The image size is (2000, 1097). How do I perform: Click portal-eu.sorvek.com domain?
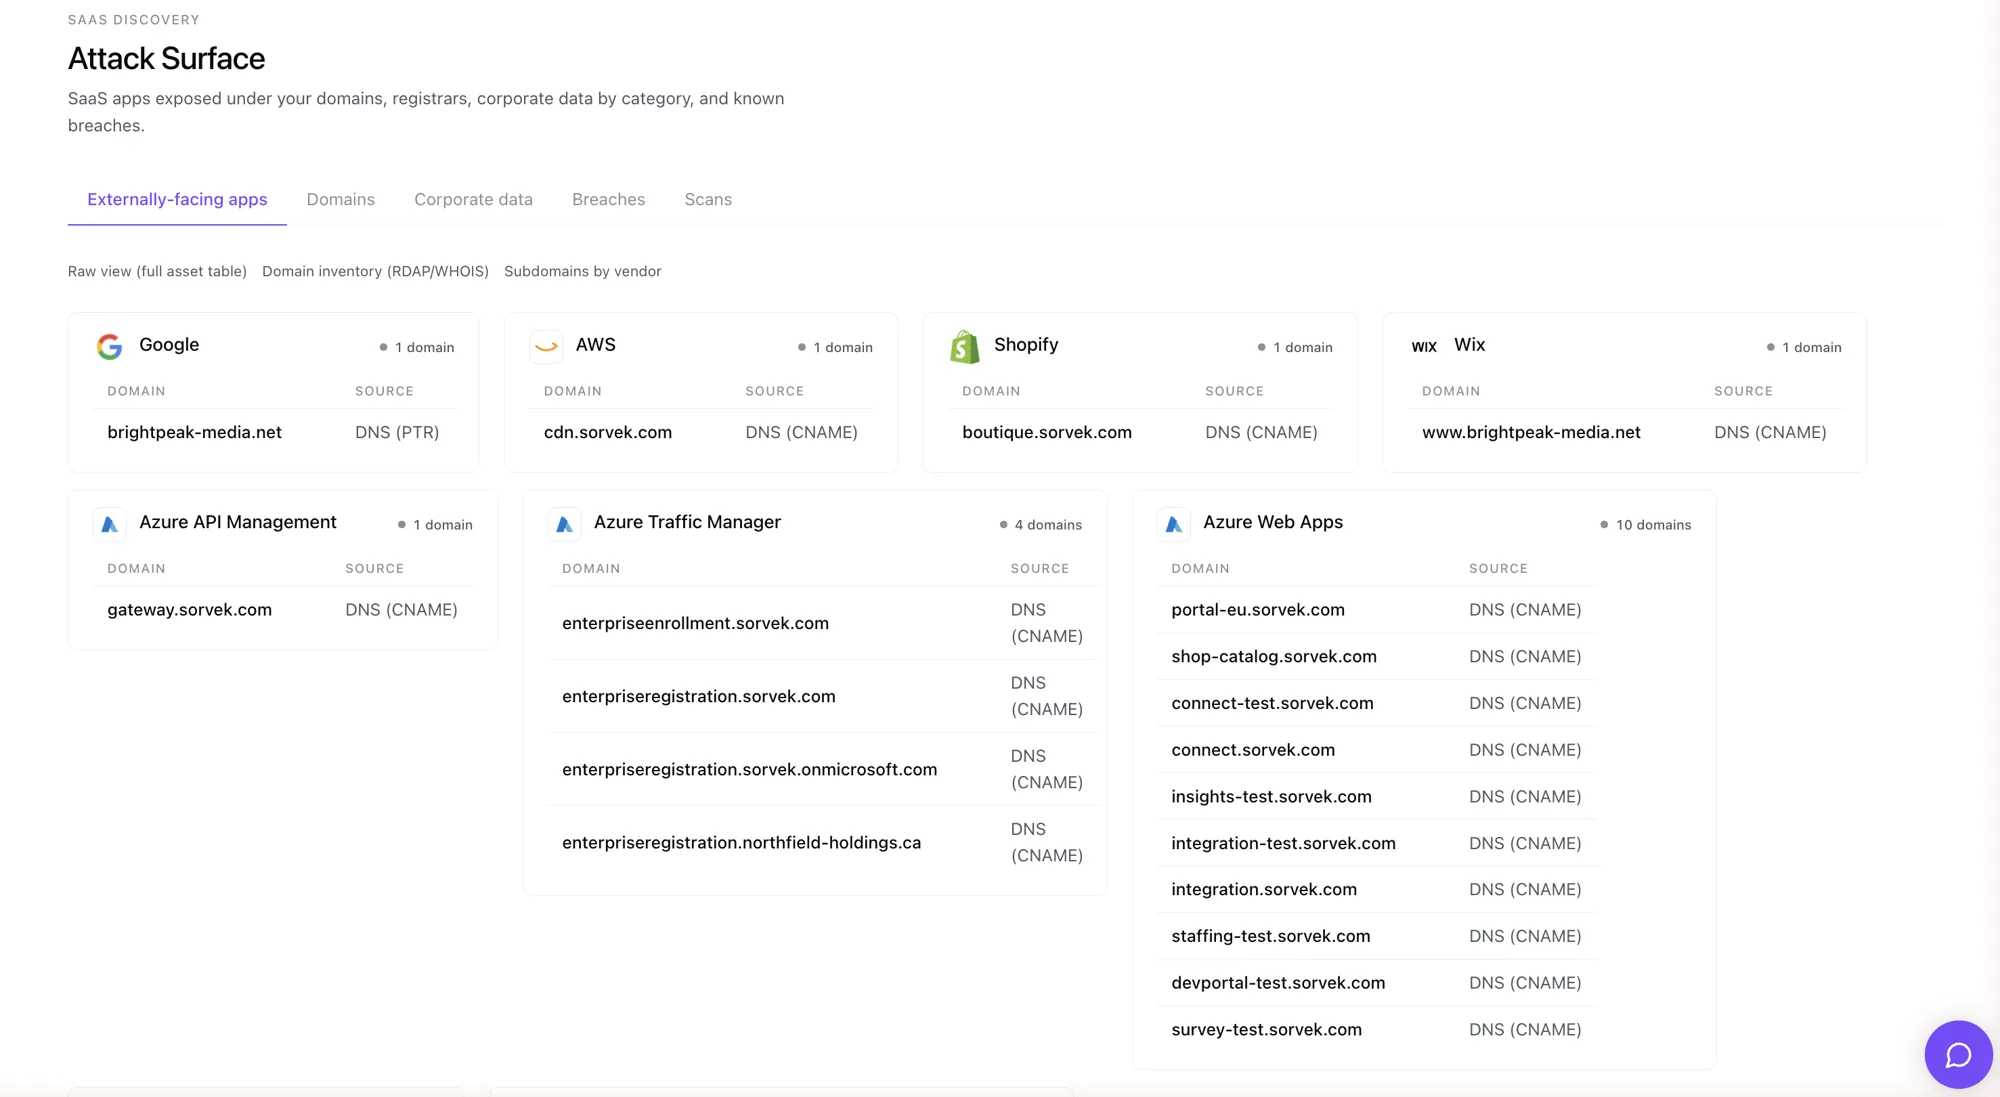click(1258, 609)
